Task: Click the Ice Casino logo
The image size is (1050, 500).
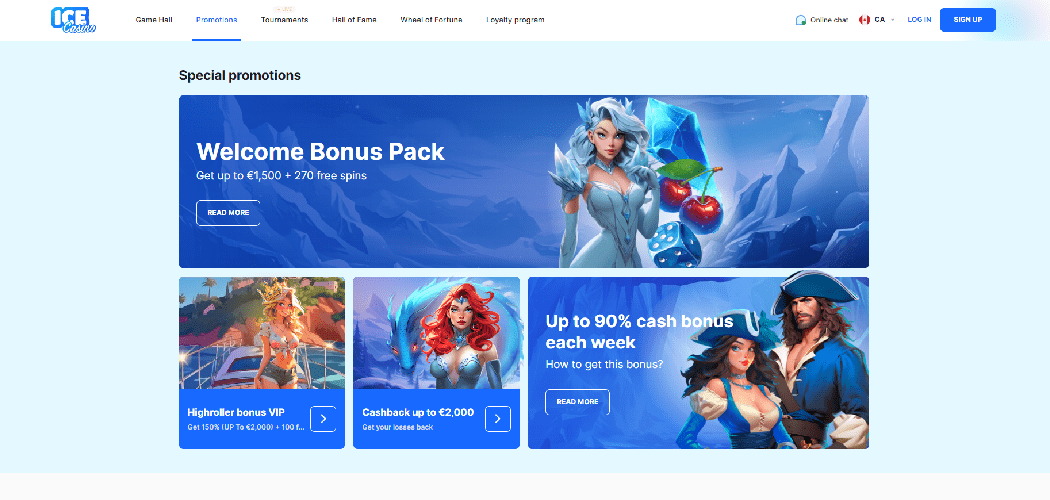Action: (73, 20)
